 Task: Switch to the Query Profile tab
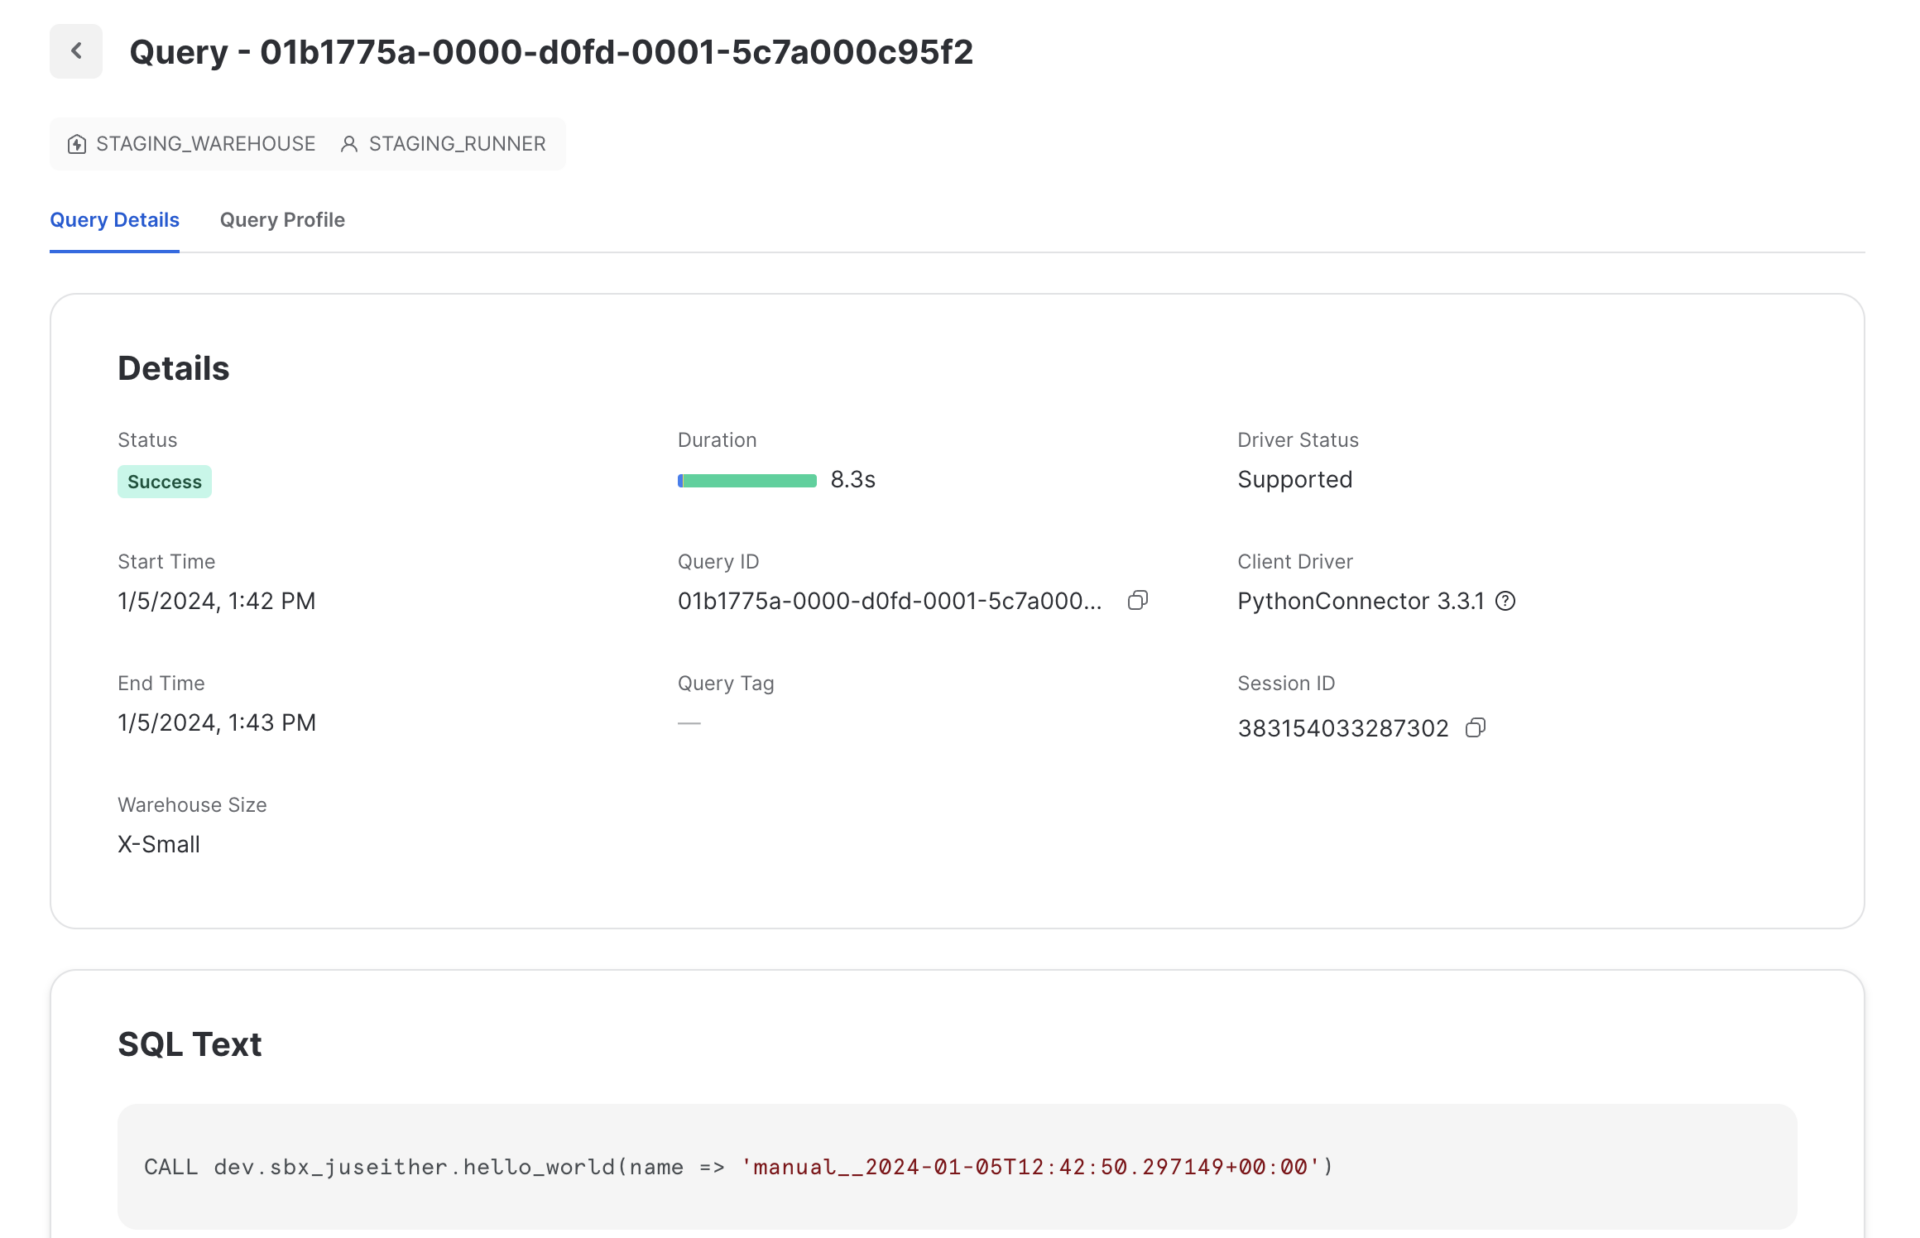pos(282,220)
